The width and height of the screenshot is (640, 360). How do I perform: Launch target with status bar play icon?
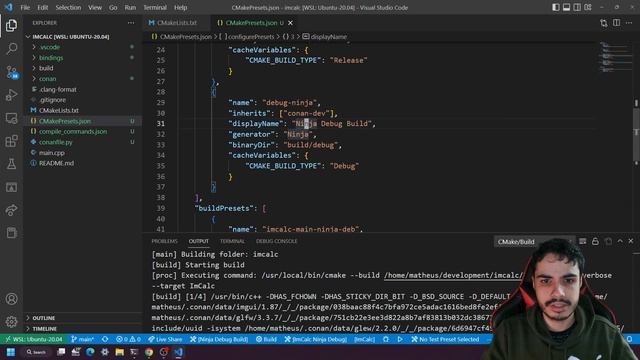pos(400,339)
